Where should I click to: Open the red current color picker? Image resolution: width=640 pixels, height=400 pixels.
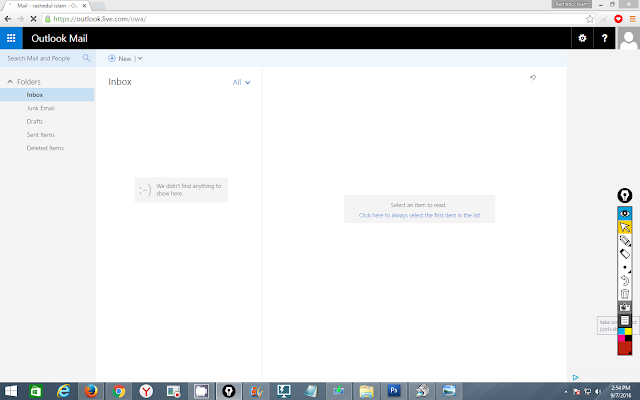click(x=624, y=348)
